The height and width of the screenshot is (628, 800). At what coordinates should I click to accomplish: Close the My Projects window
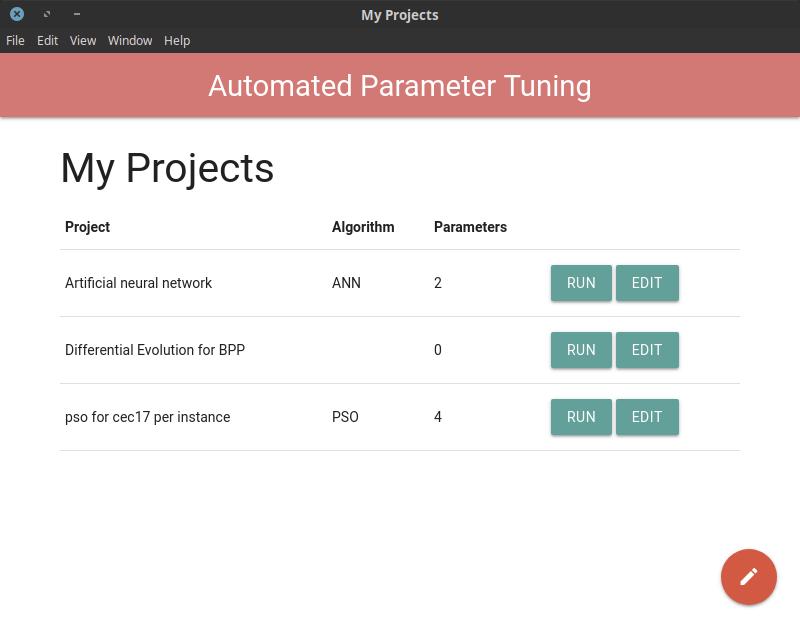(17, 14)
